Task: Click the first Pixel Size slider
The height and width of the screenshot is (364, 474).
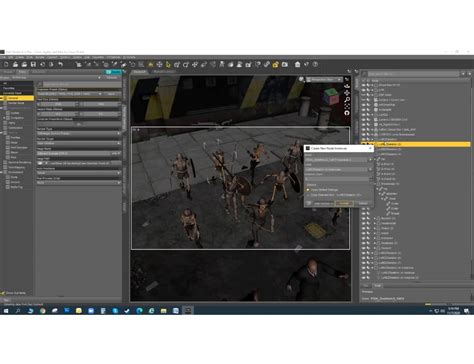Action: 58,104
